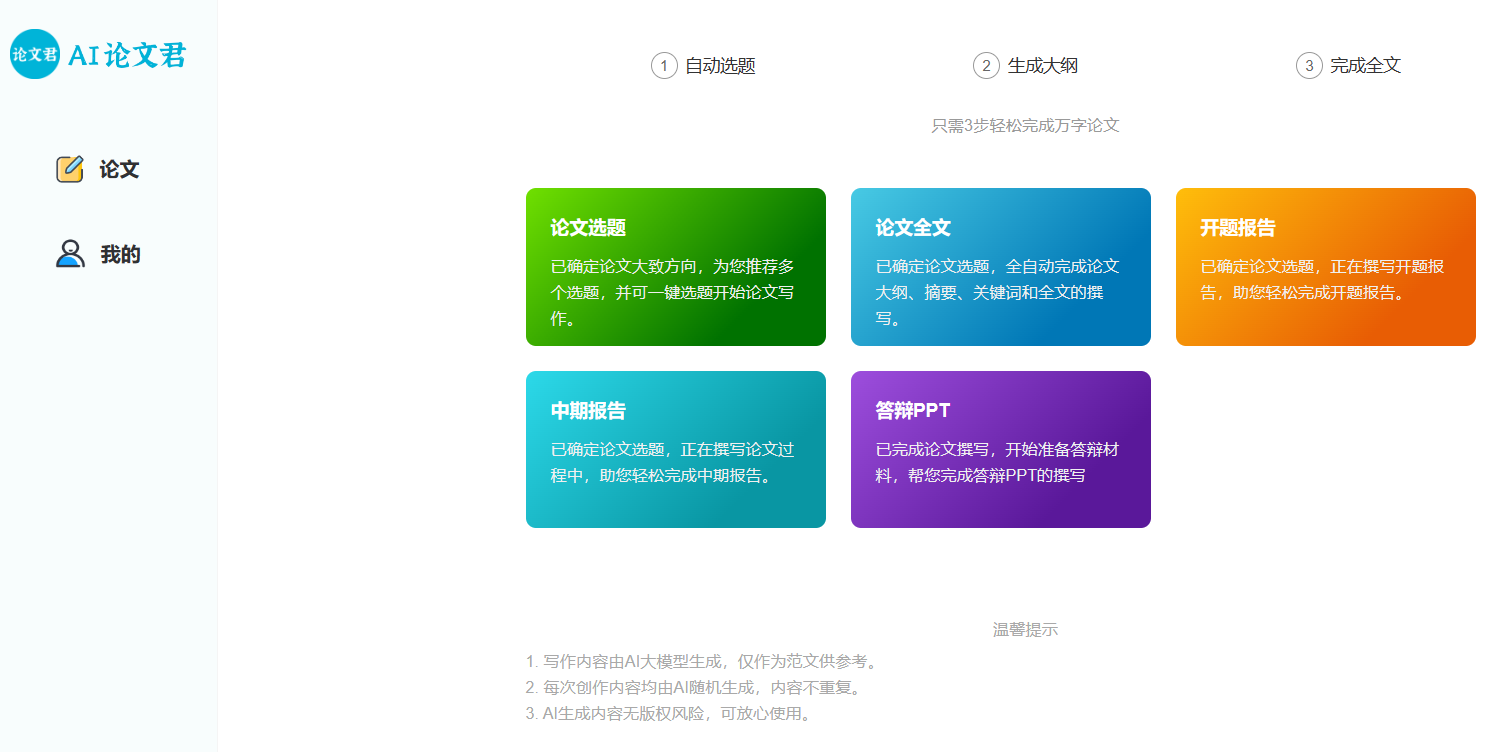Click the circled number 3 step icon
This screenshot has width=1509, height=752.
tap(1309, 66)
